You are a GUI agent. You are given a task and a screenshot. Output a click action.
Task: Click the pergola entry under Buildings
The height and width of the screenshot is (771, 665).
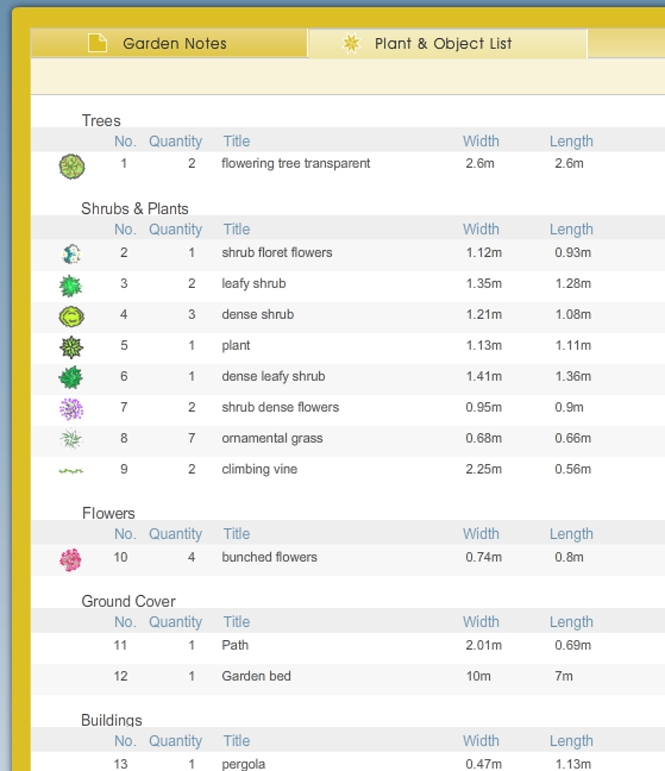click(x=243, y=764)
